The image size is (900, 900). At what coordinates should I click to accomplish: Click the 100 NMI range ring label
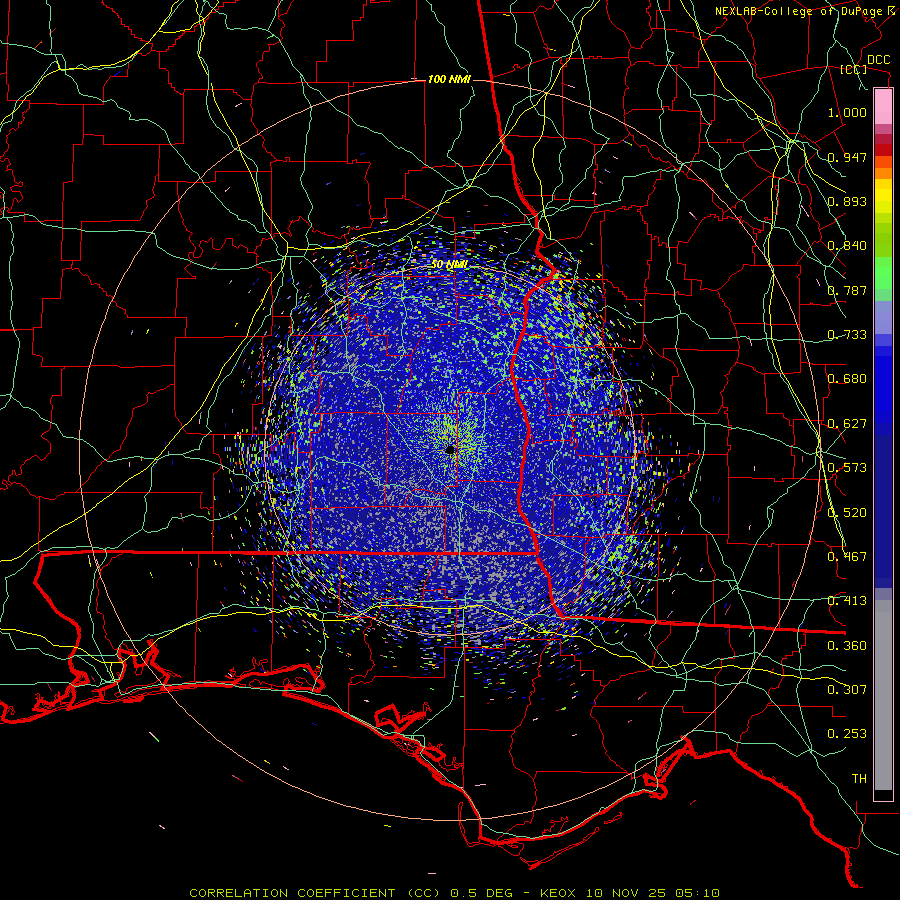pos(449,79)
